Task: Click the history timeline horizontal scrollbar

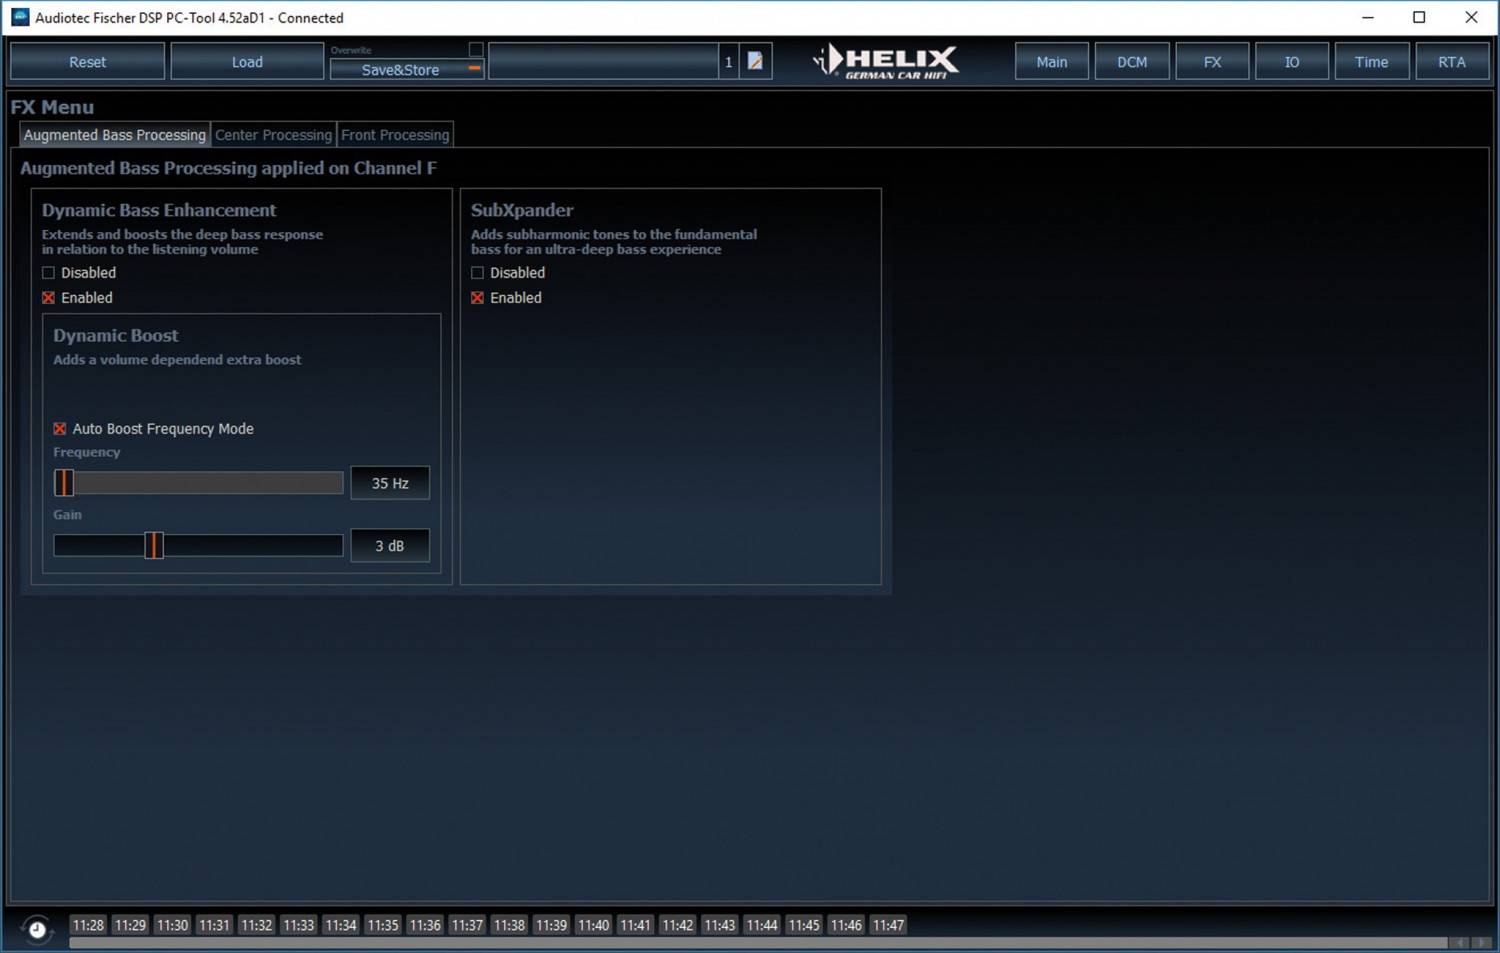Action: coord(758,943)
